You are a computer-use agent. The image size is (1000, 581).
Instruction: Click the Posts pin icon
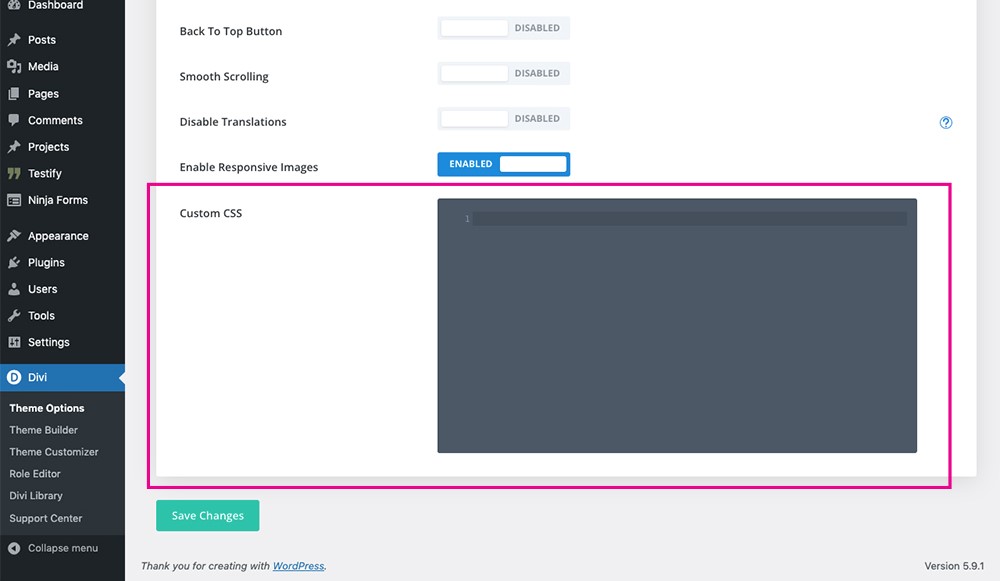click(14, 40)
